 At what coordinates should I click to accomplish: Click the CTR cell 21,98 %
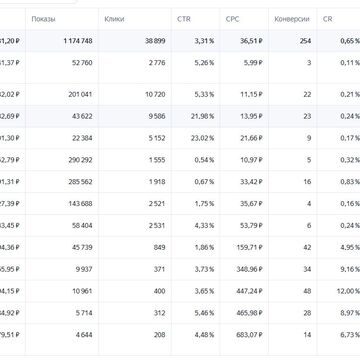coord(203,116)
